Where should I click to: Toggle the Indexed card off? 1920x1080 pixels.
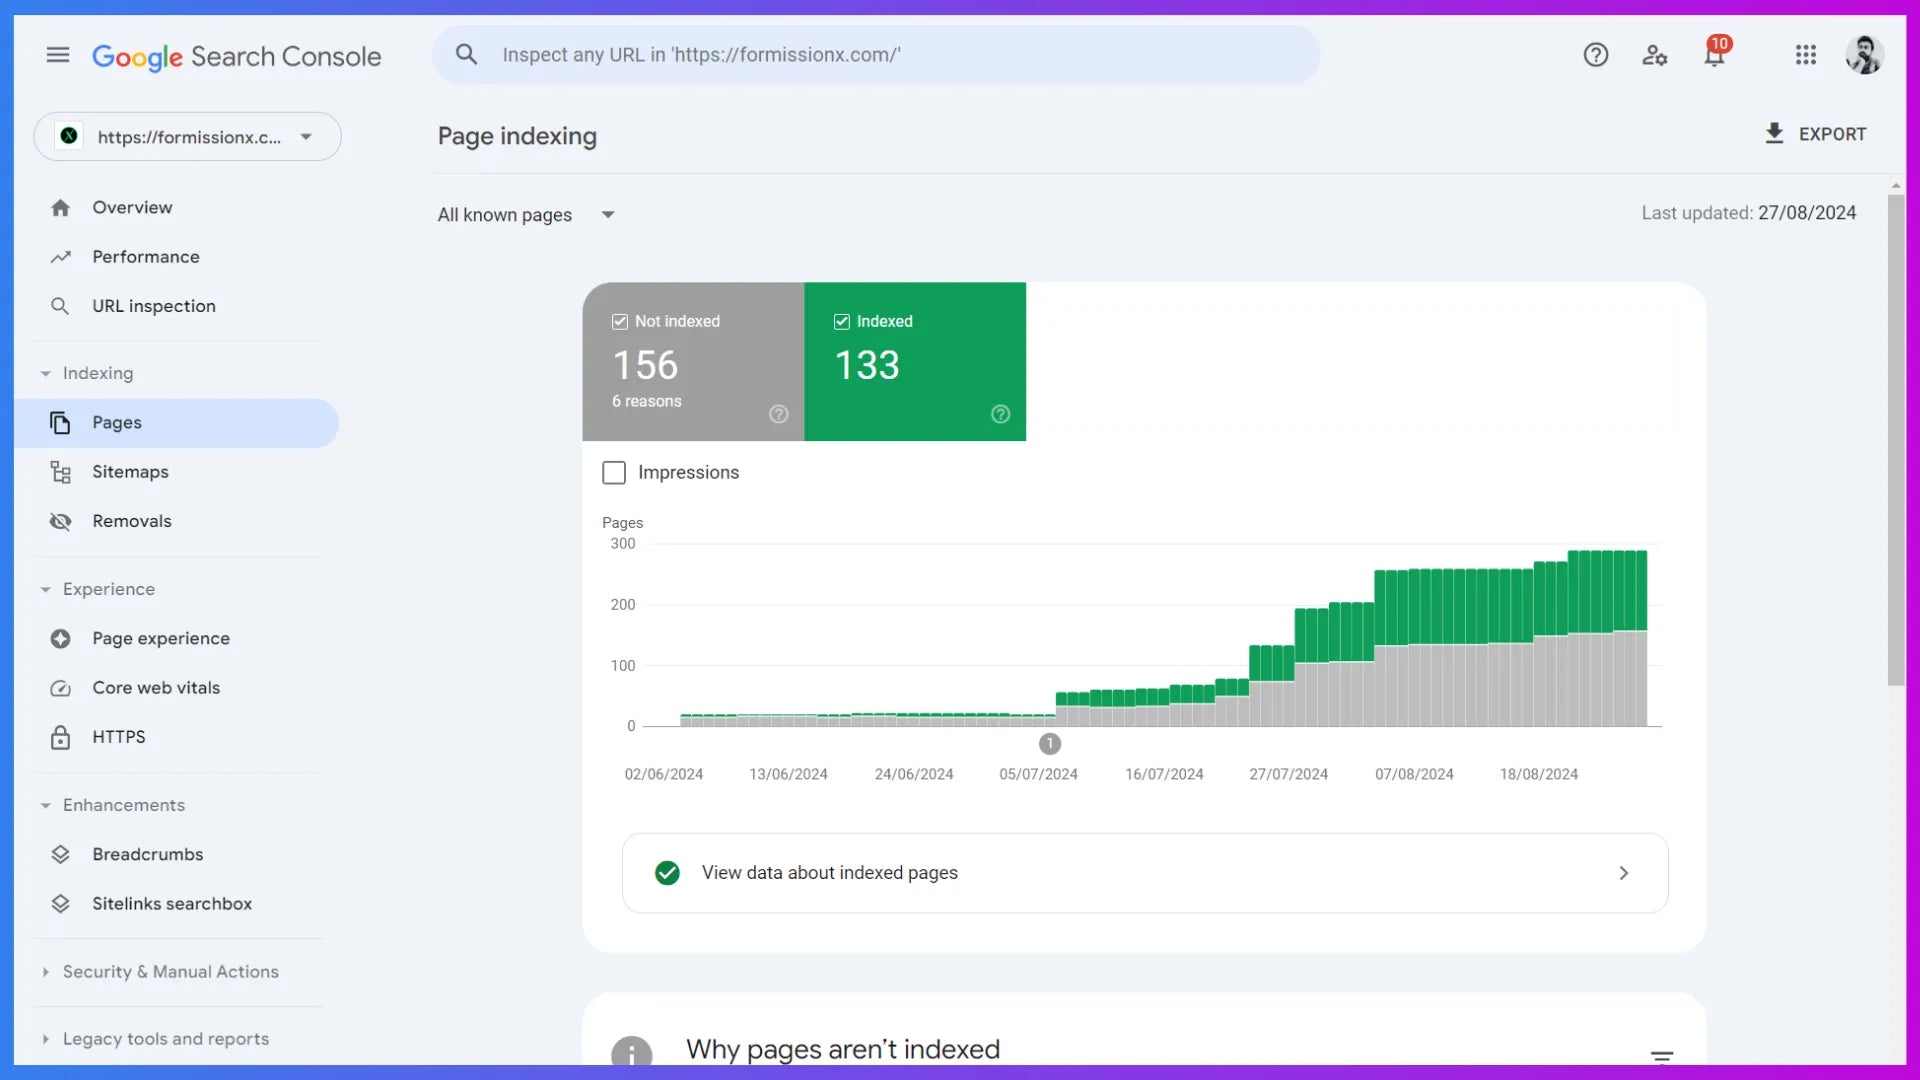pyautogui.click(x=842, y=321)
